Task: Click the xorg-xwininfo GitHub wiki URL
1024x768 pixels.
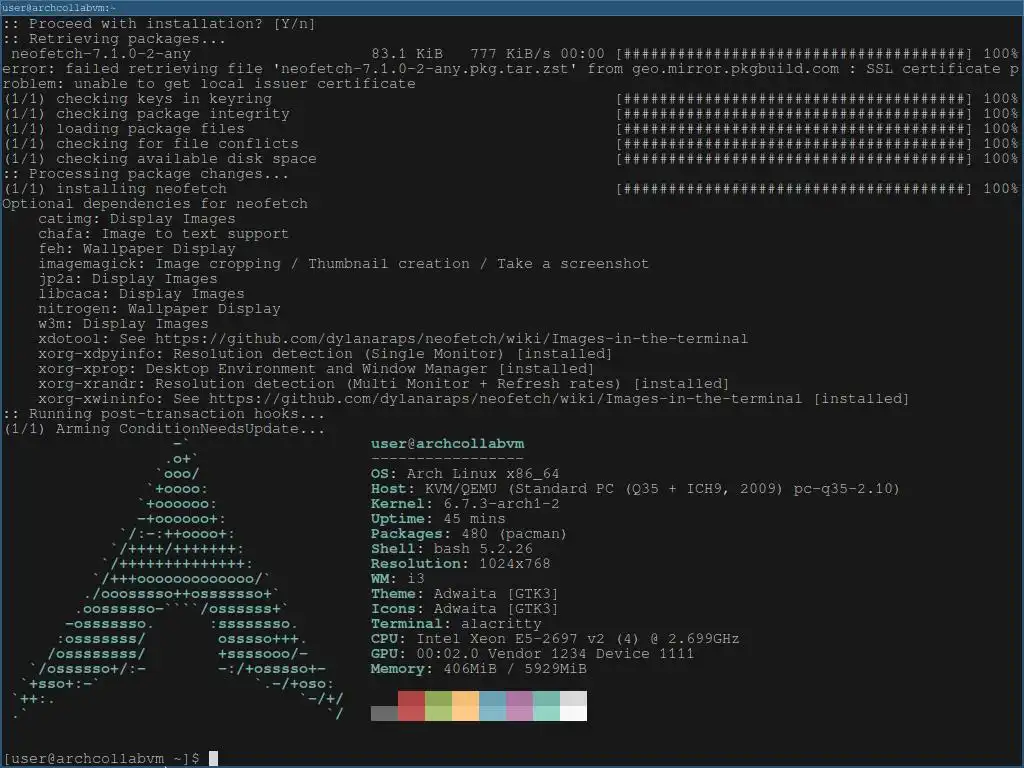Action: click(x=505, y=398)
